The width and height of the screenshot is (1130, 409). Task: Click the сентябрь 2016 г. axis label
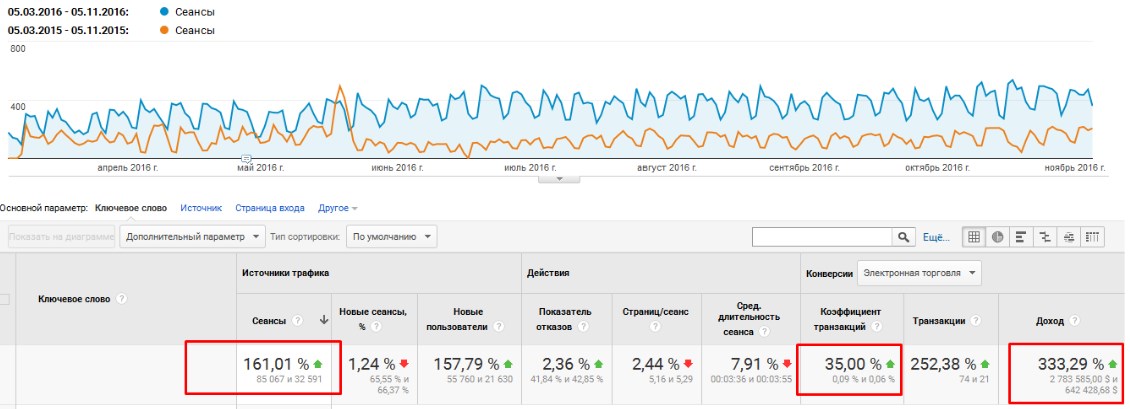pyautogui.click(x=804, y=168)
